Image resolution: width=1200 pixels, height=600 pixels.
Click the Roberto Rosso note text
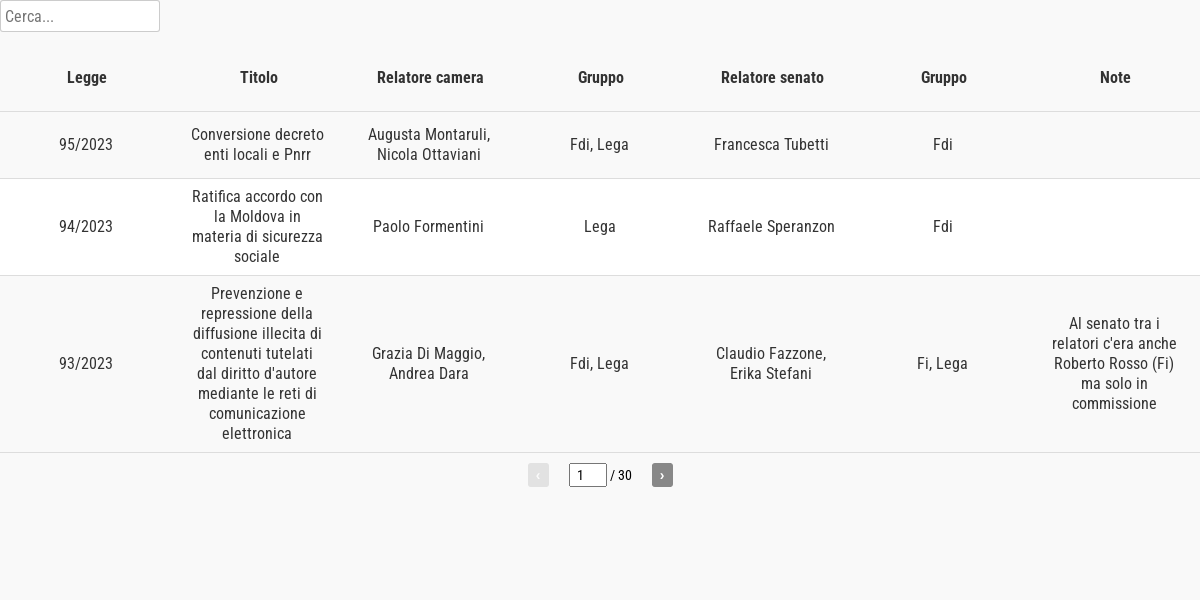coord(1114,364)
